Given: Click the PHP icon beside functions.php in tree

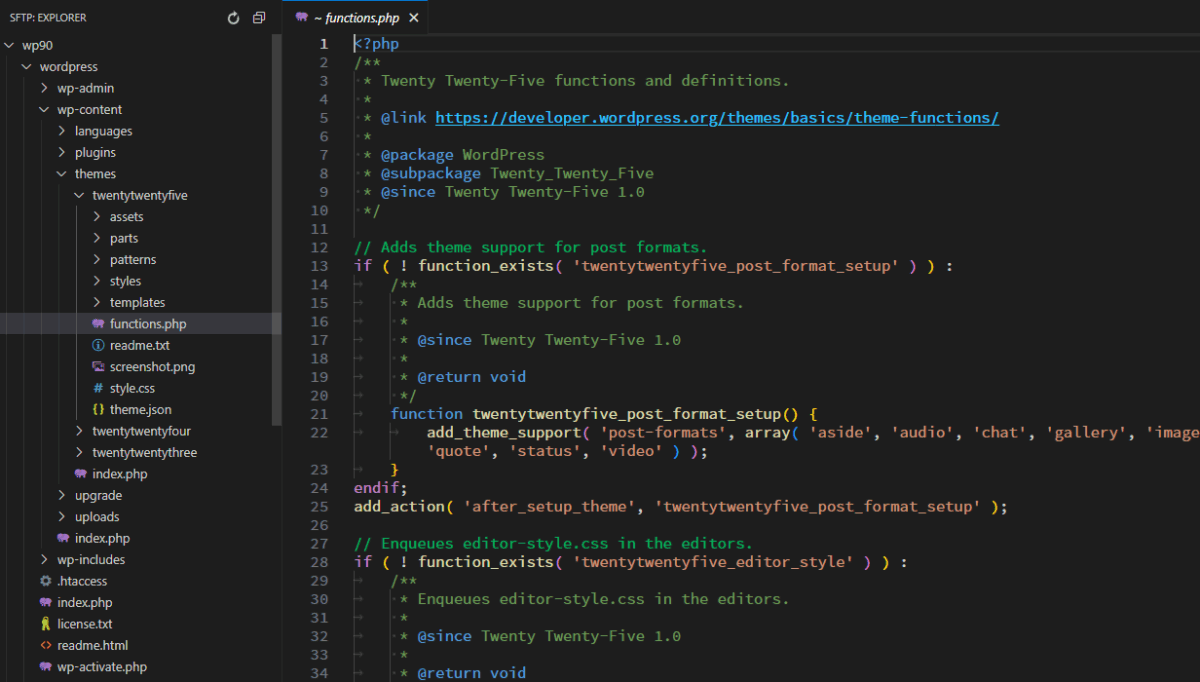Looking at the screenshot, I should coord(98,324).
